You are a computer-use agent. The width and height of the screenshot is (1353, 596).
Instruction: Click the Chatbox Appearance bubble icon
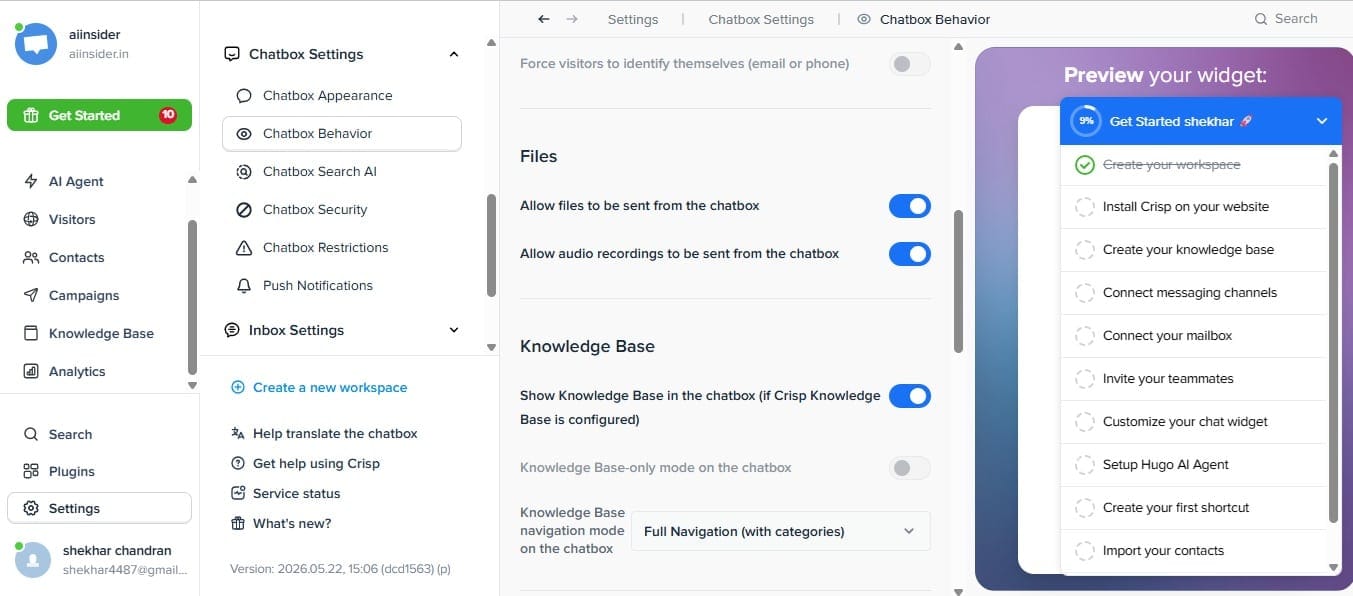[244, 96]
